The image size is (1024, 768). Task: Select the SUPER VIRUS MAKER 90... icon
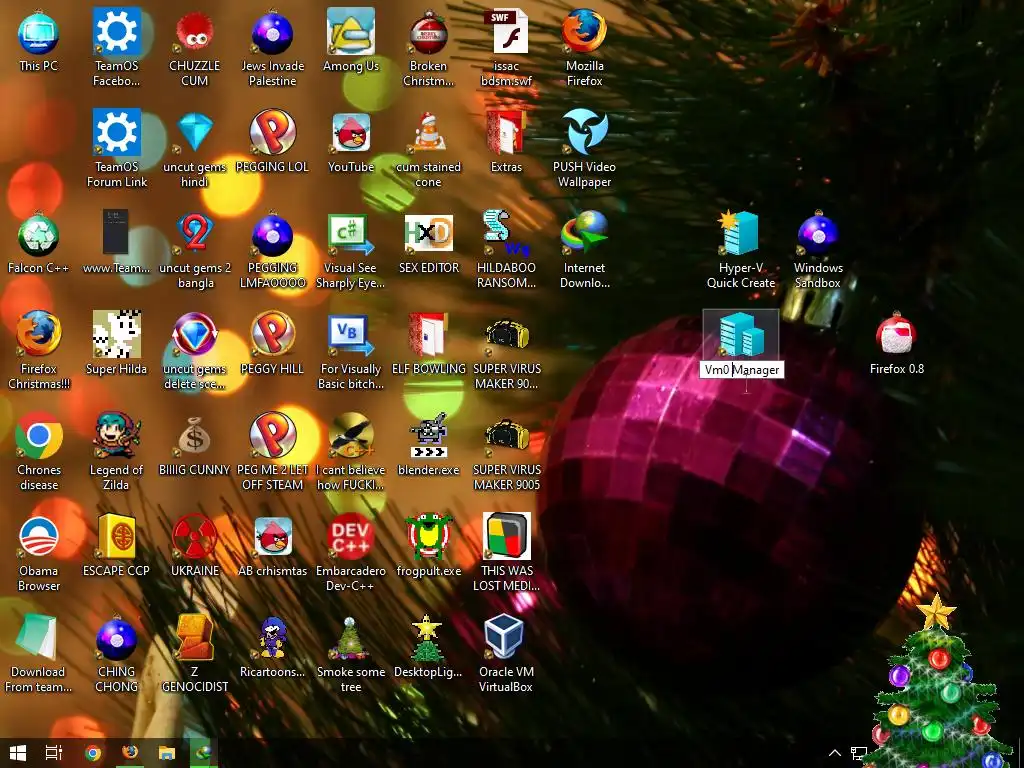[x=506, y=334]
